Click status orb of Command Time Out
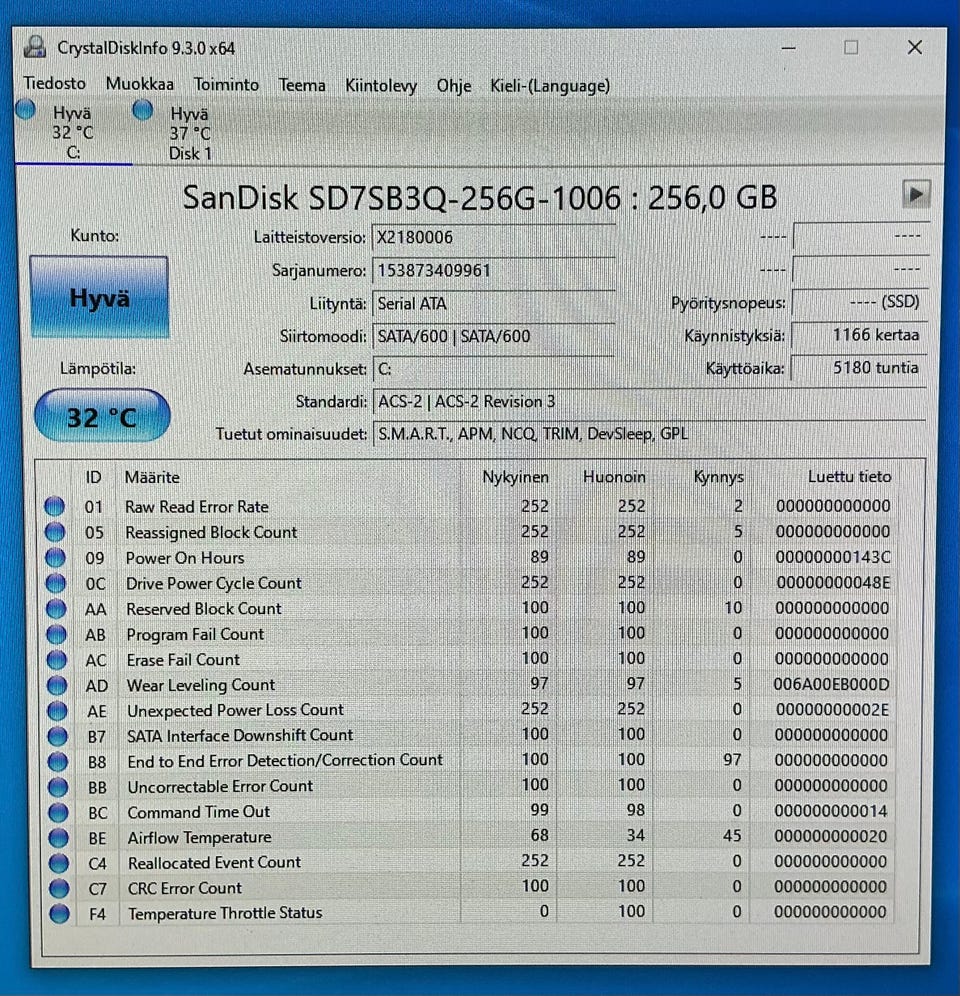This screenshot has width=960, height=996. [58, 812]
